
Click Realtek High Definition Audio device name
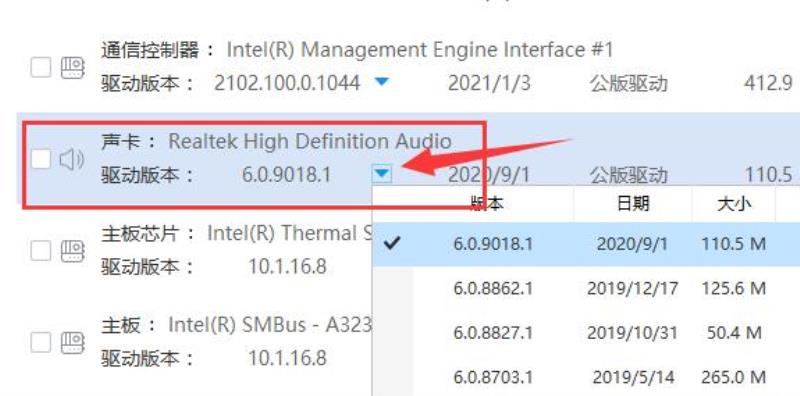310,141
